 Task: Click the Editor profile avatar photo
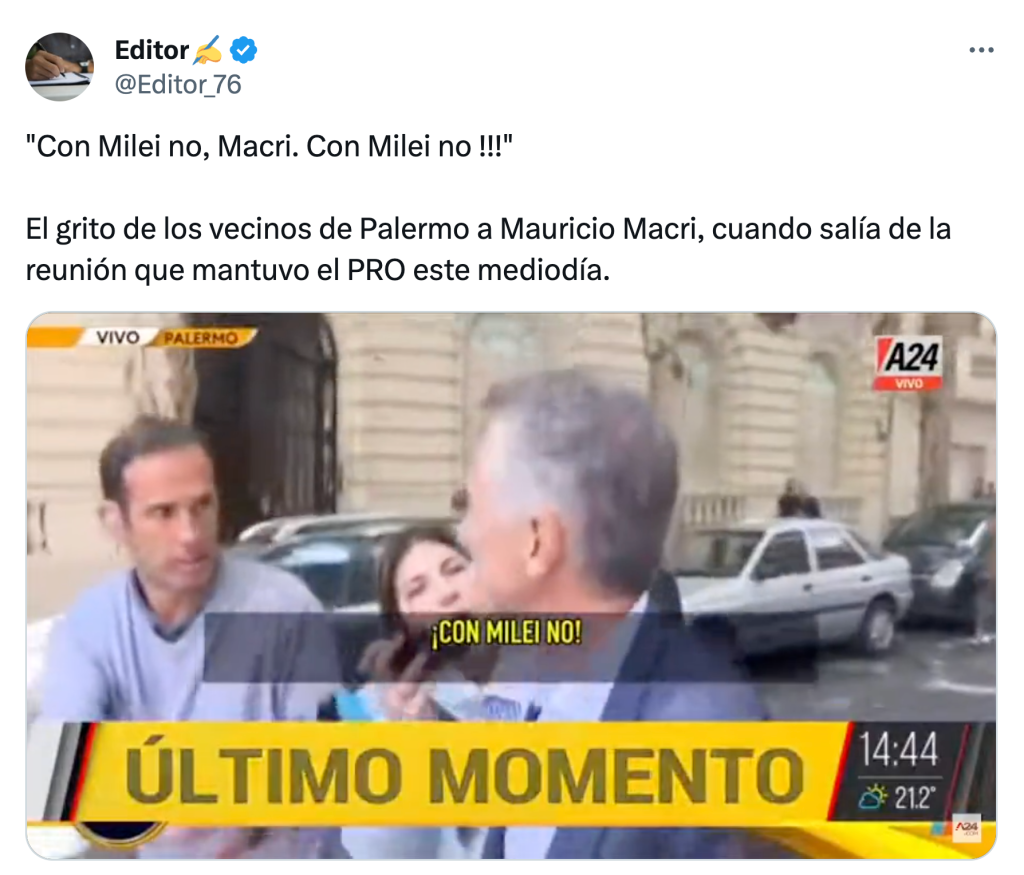[59, 67]
